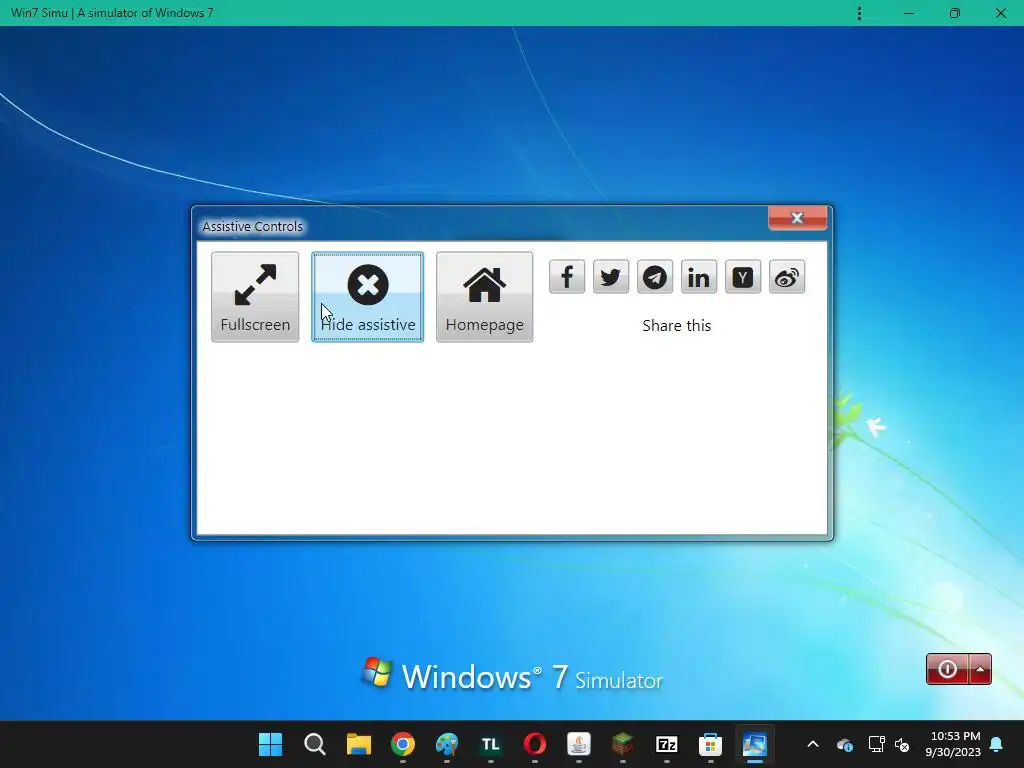Show hidden tray icons chevron
1024x768 pixels.
pyautogui.click(x=813, y=744)
